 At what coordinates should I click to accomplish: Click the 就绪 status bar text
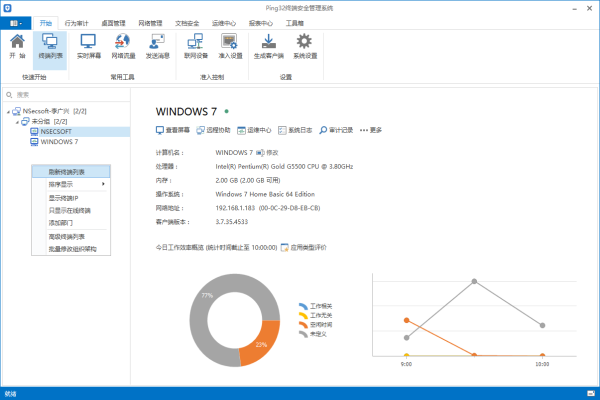tap(10, 393)
